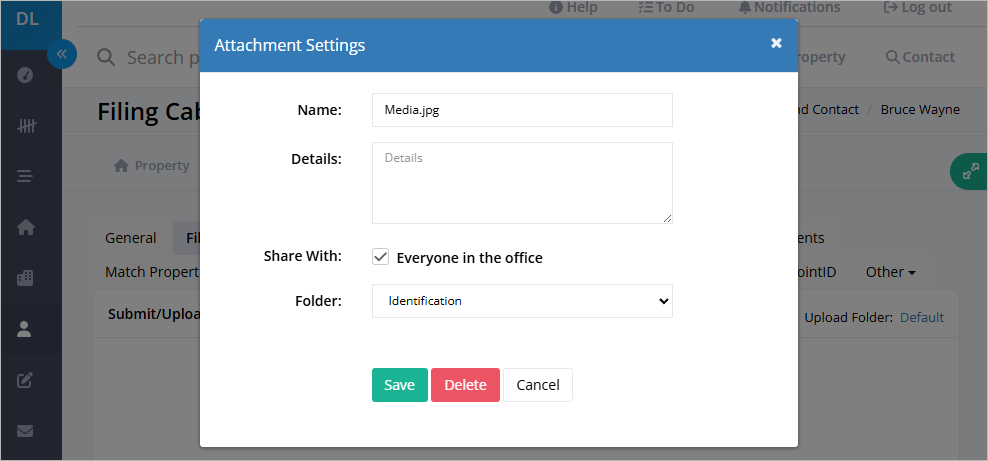Open Notifications
This screenshot has width=988, height=461.
coord(790,8)
